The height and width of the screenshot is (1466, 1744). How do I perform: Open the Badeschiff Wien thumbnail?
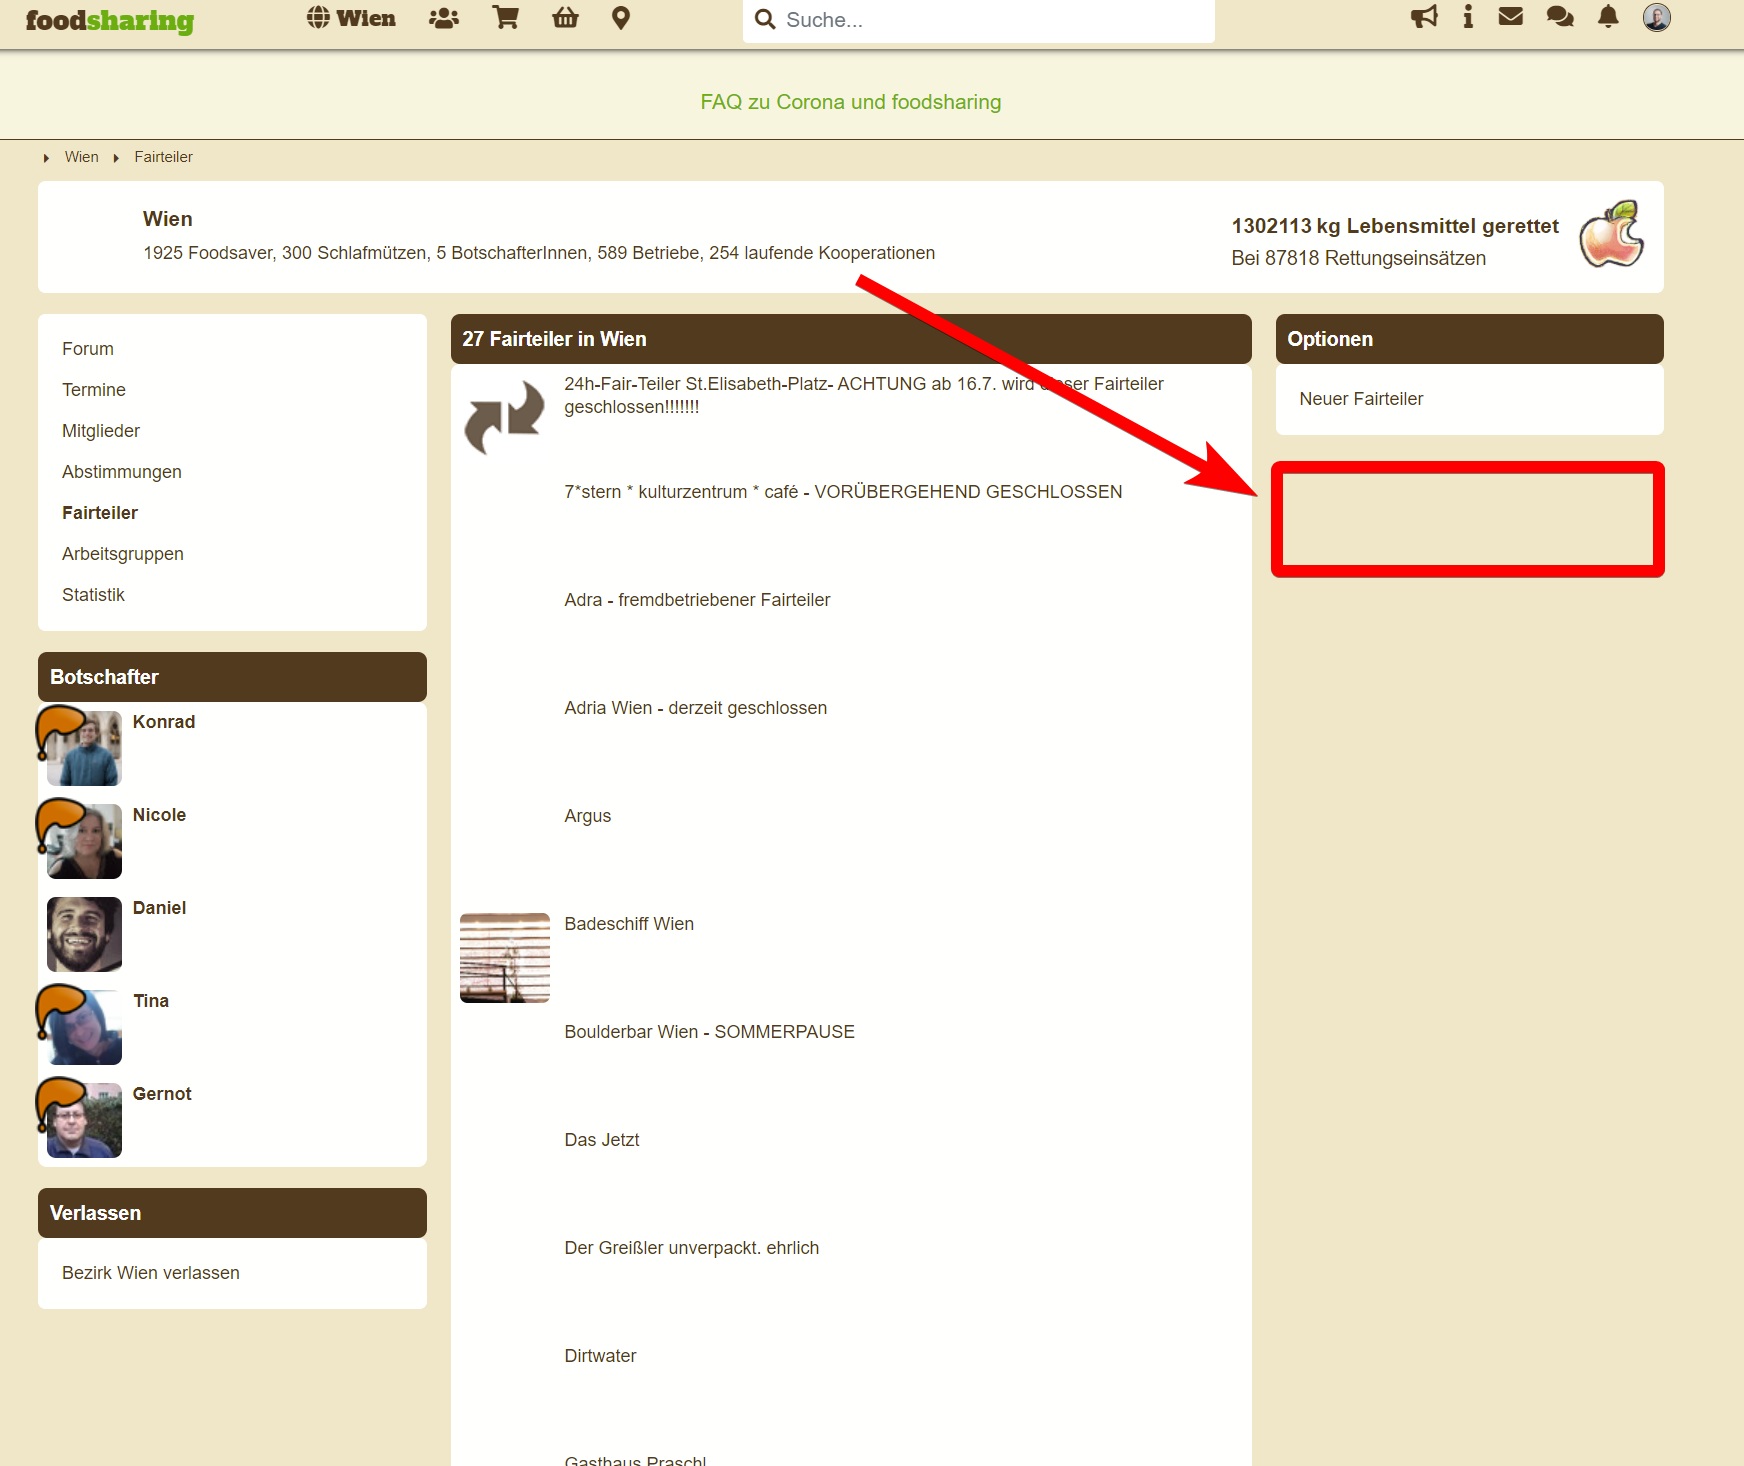point(505,958)
